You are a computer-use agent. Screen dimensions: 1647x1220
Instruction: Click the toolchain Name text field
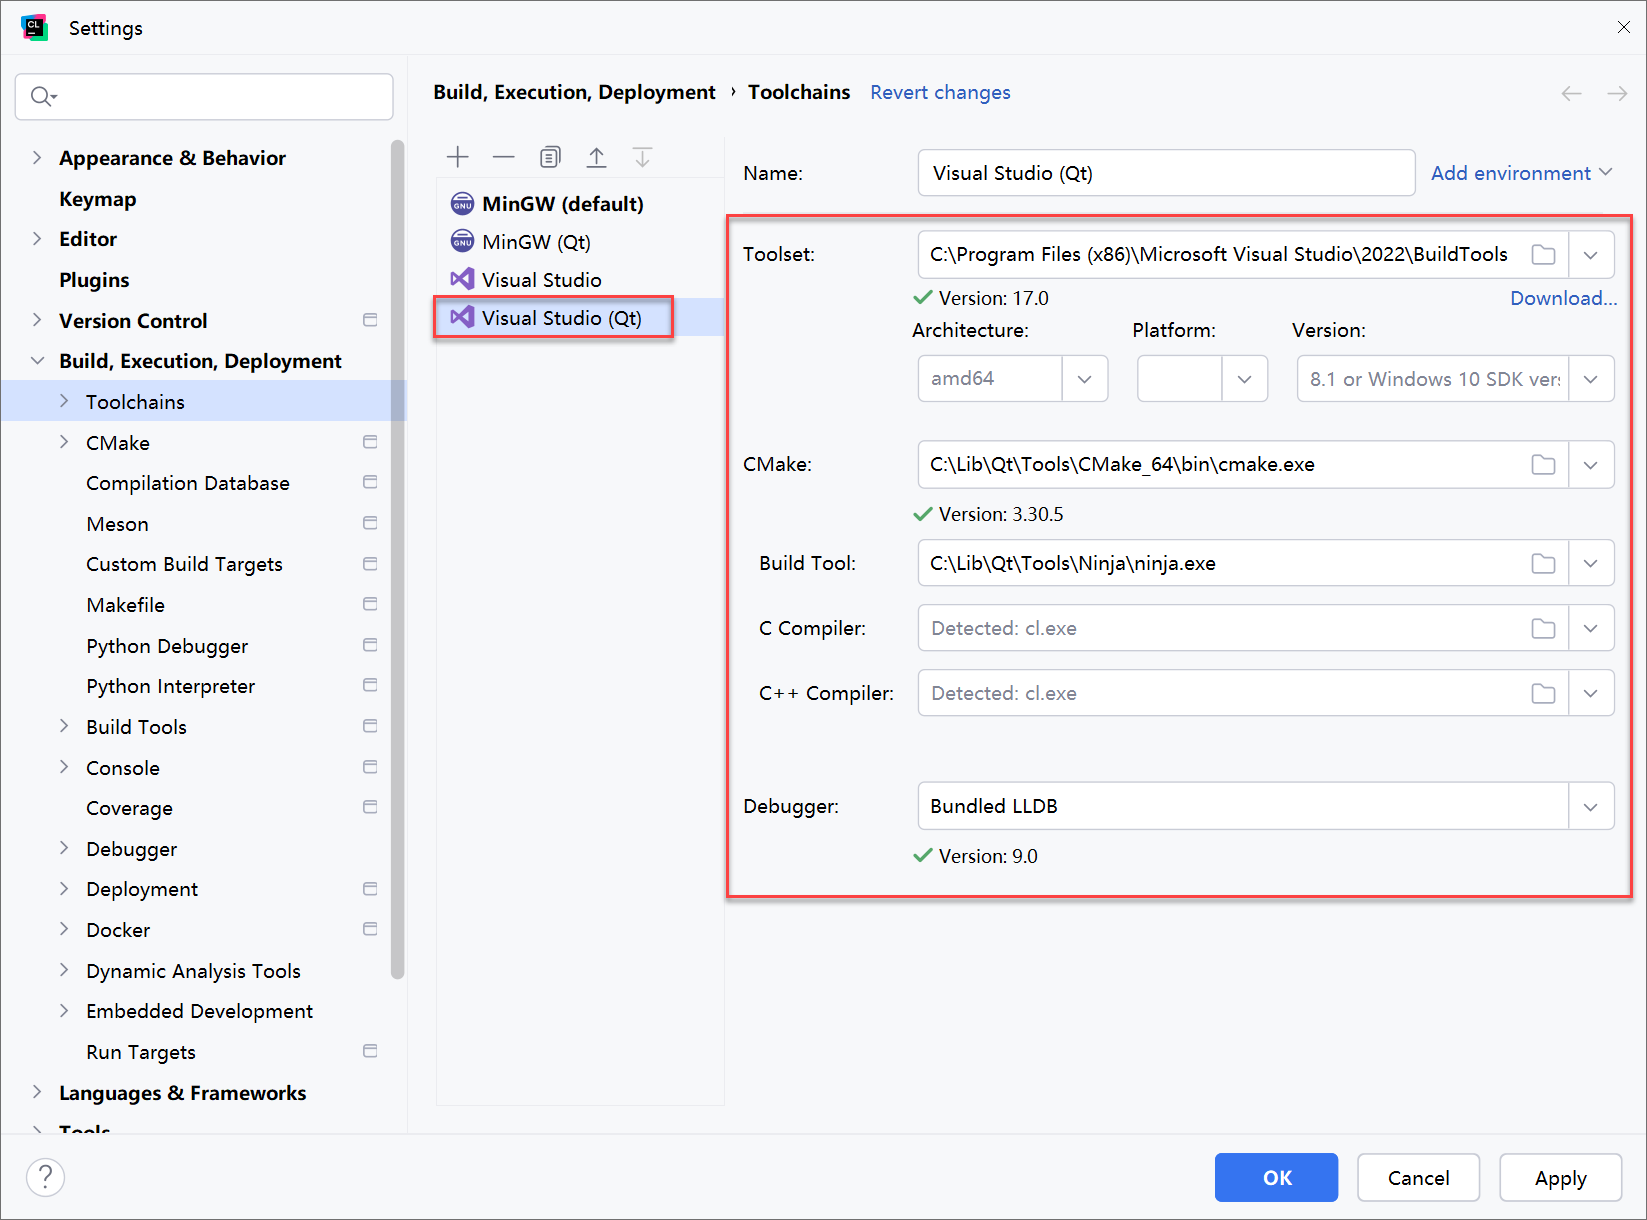pyautogui.click(x=1166, y=173)
